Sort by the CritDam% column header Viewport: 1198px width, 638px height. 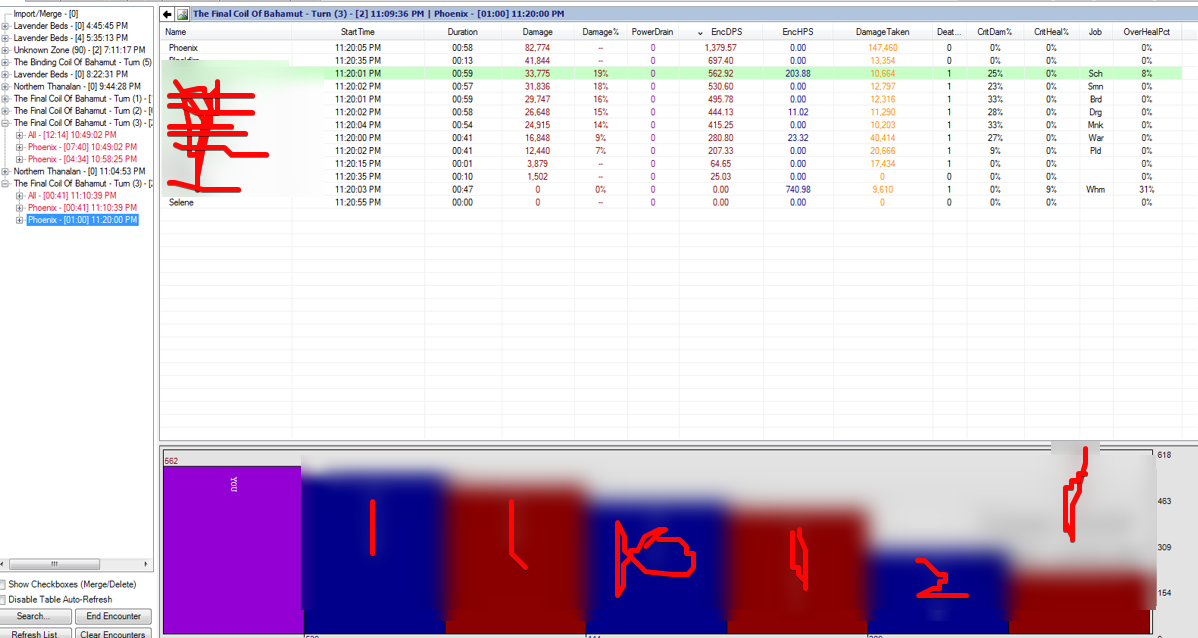(994, 32)
